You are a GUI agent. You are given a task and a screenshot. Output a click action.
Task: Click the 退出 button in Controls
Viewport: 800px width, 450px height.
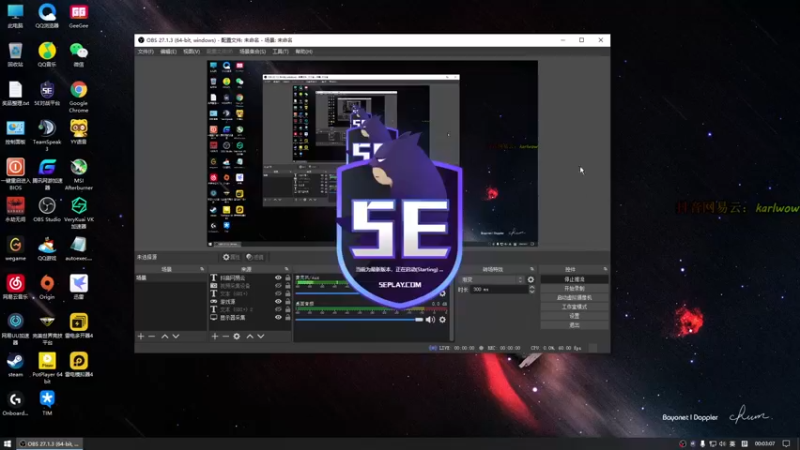[x=574, y=325]
